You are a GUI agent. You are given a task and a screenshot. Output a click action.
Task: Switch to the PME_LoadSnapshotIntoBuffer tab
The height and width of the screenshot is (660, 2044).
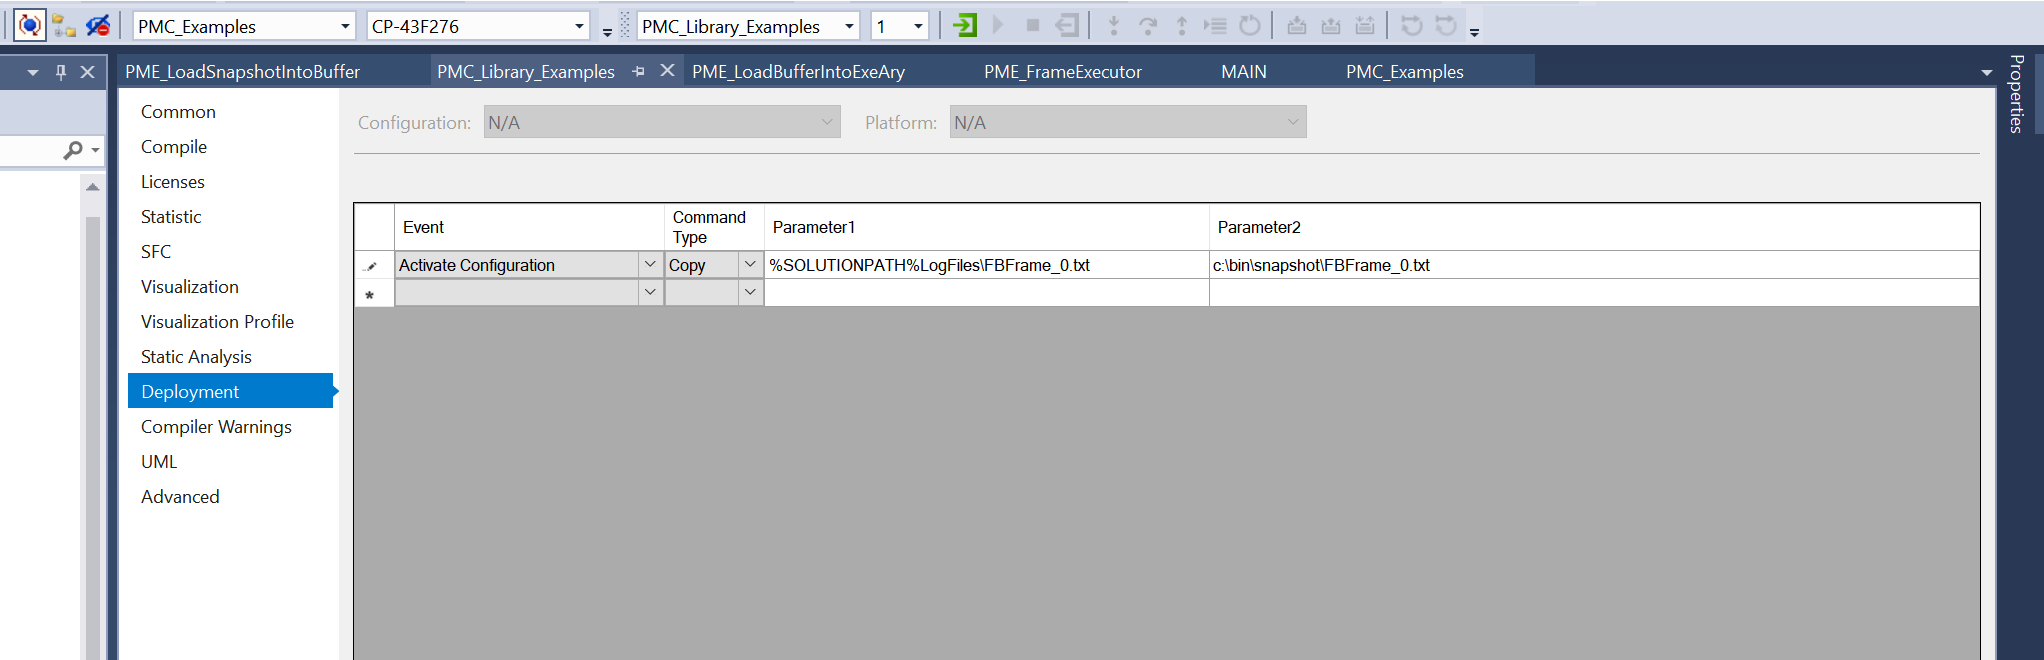(x=242, y=72)
